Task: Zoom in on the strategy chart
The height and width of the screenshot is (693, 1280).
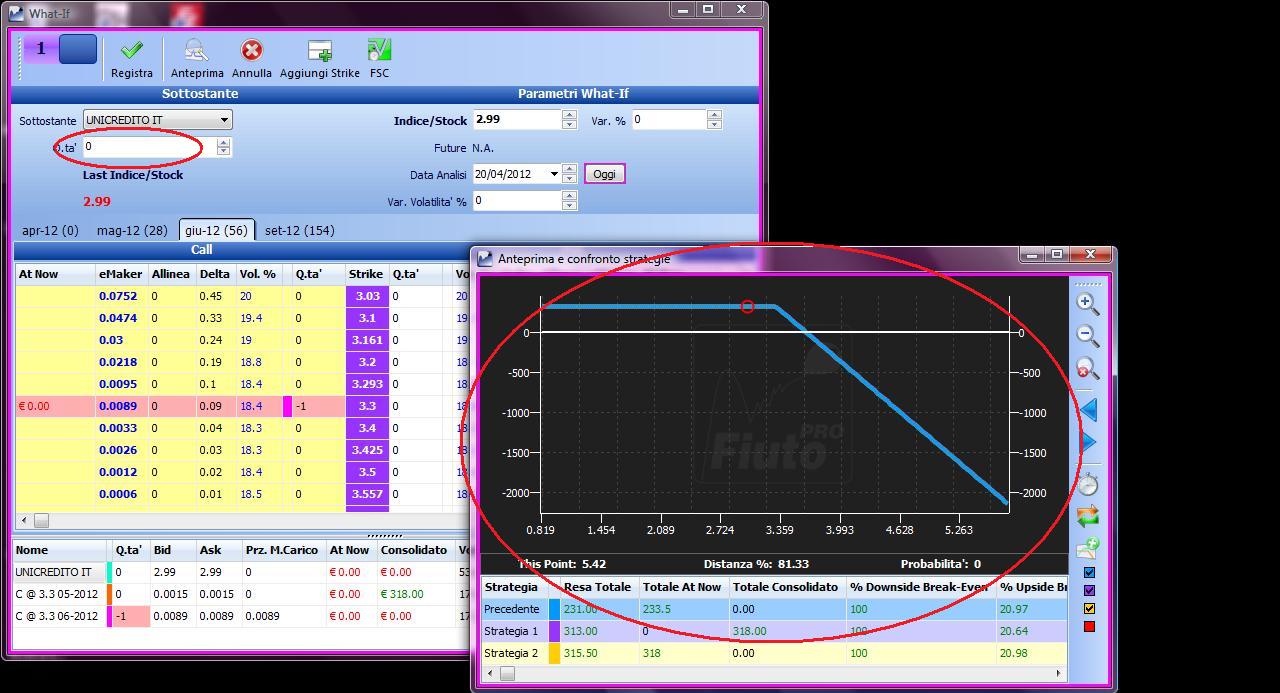Action: click(1087, 303)
